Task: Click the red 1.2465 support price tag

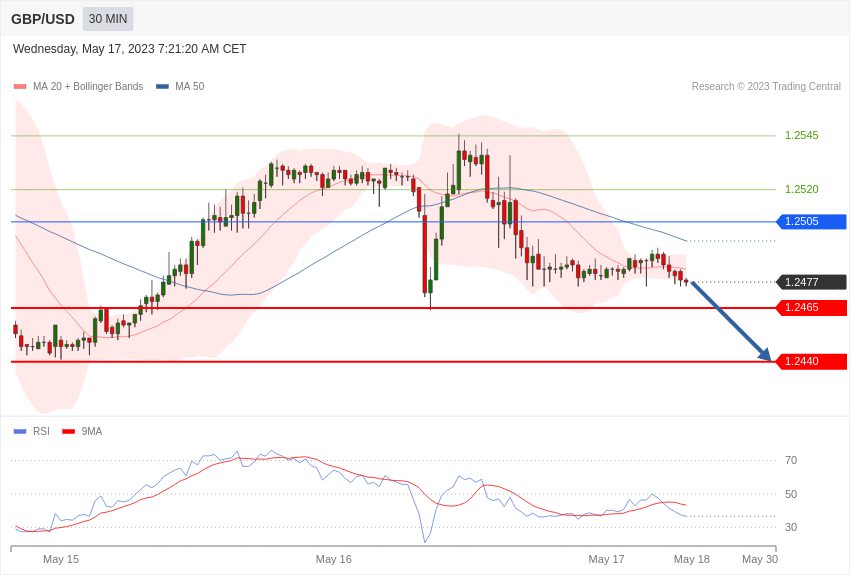Action: (811, 307)
